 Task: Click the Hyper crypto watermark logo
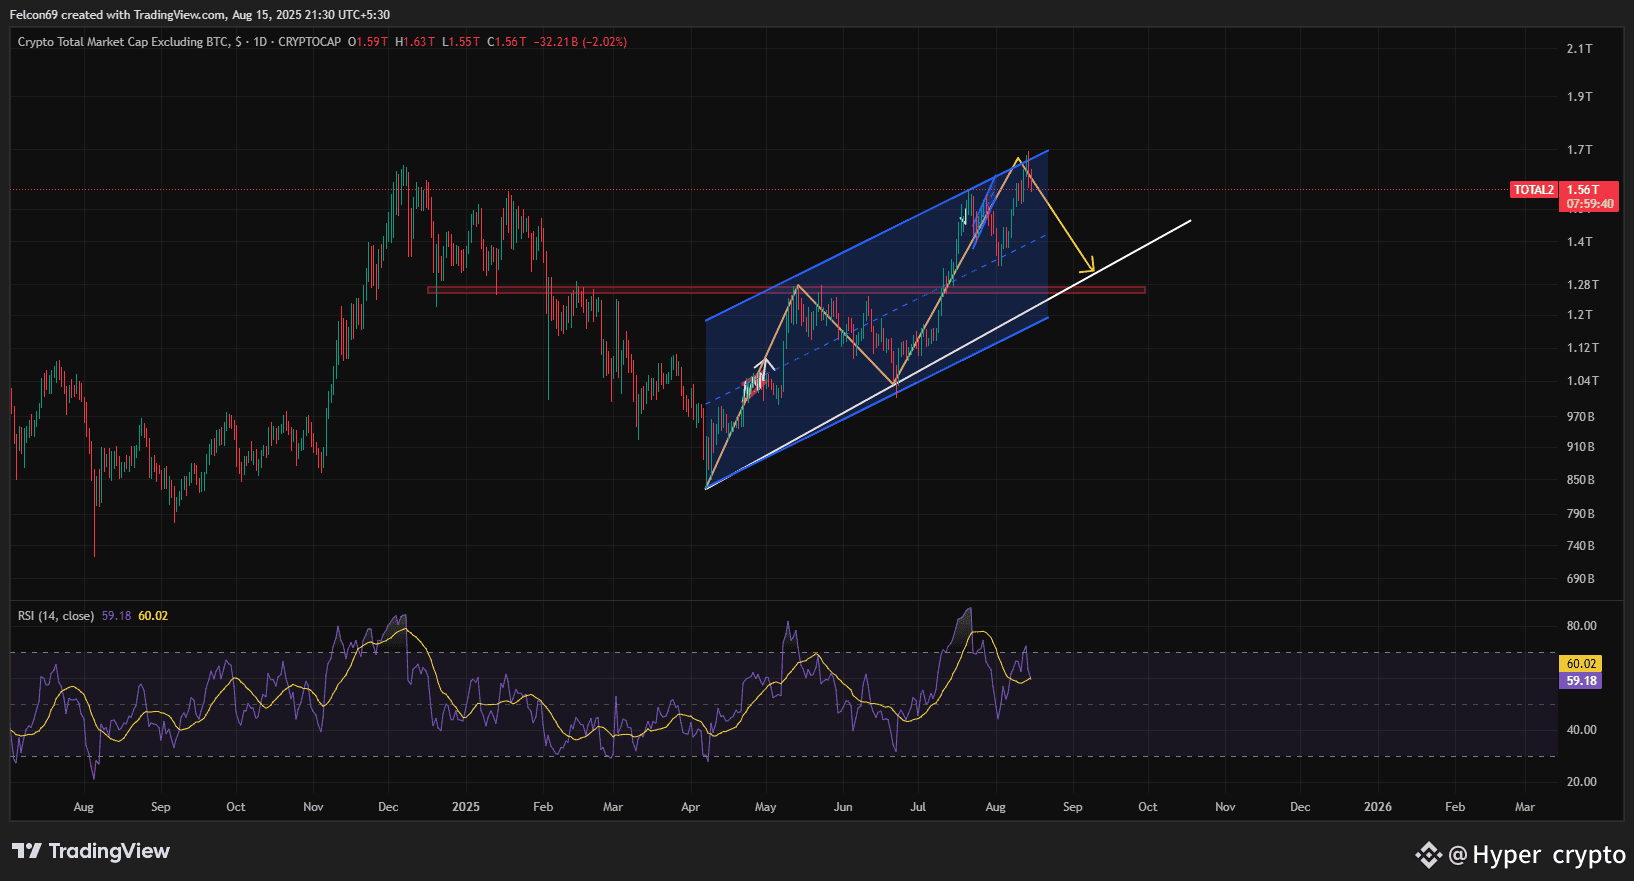click(1428, 855)
